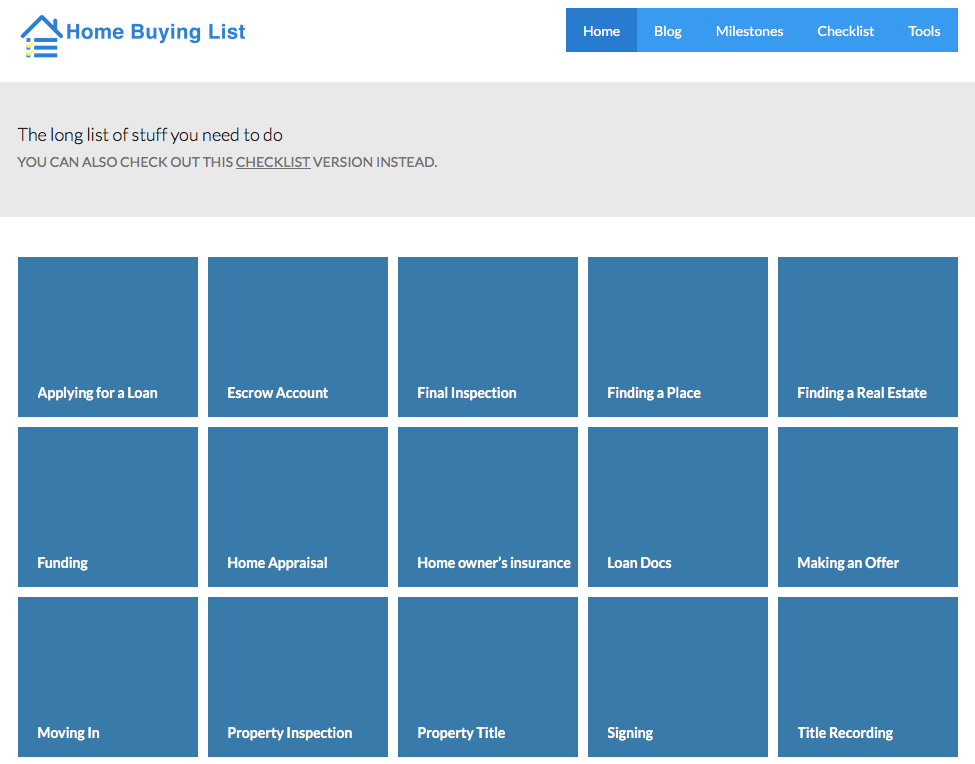975x764 pixels.
Task: Open the 'Finding a Real Estate' tile
Action: click(x=867, y=337)
